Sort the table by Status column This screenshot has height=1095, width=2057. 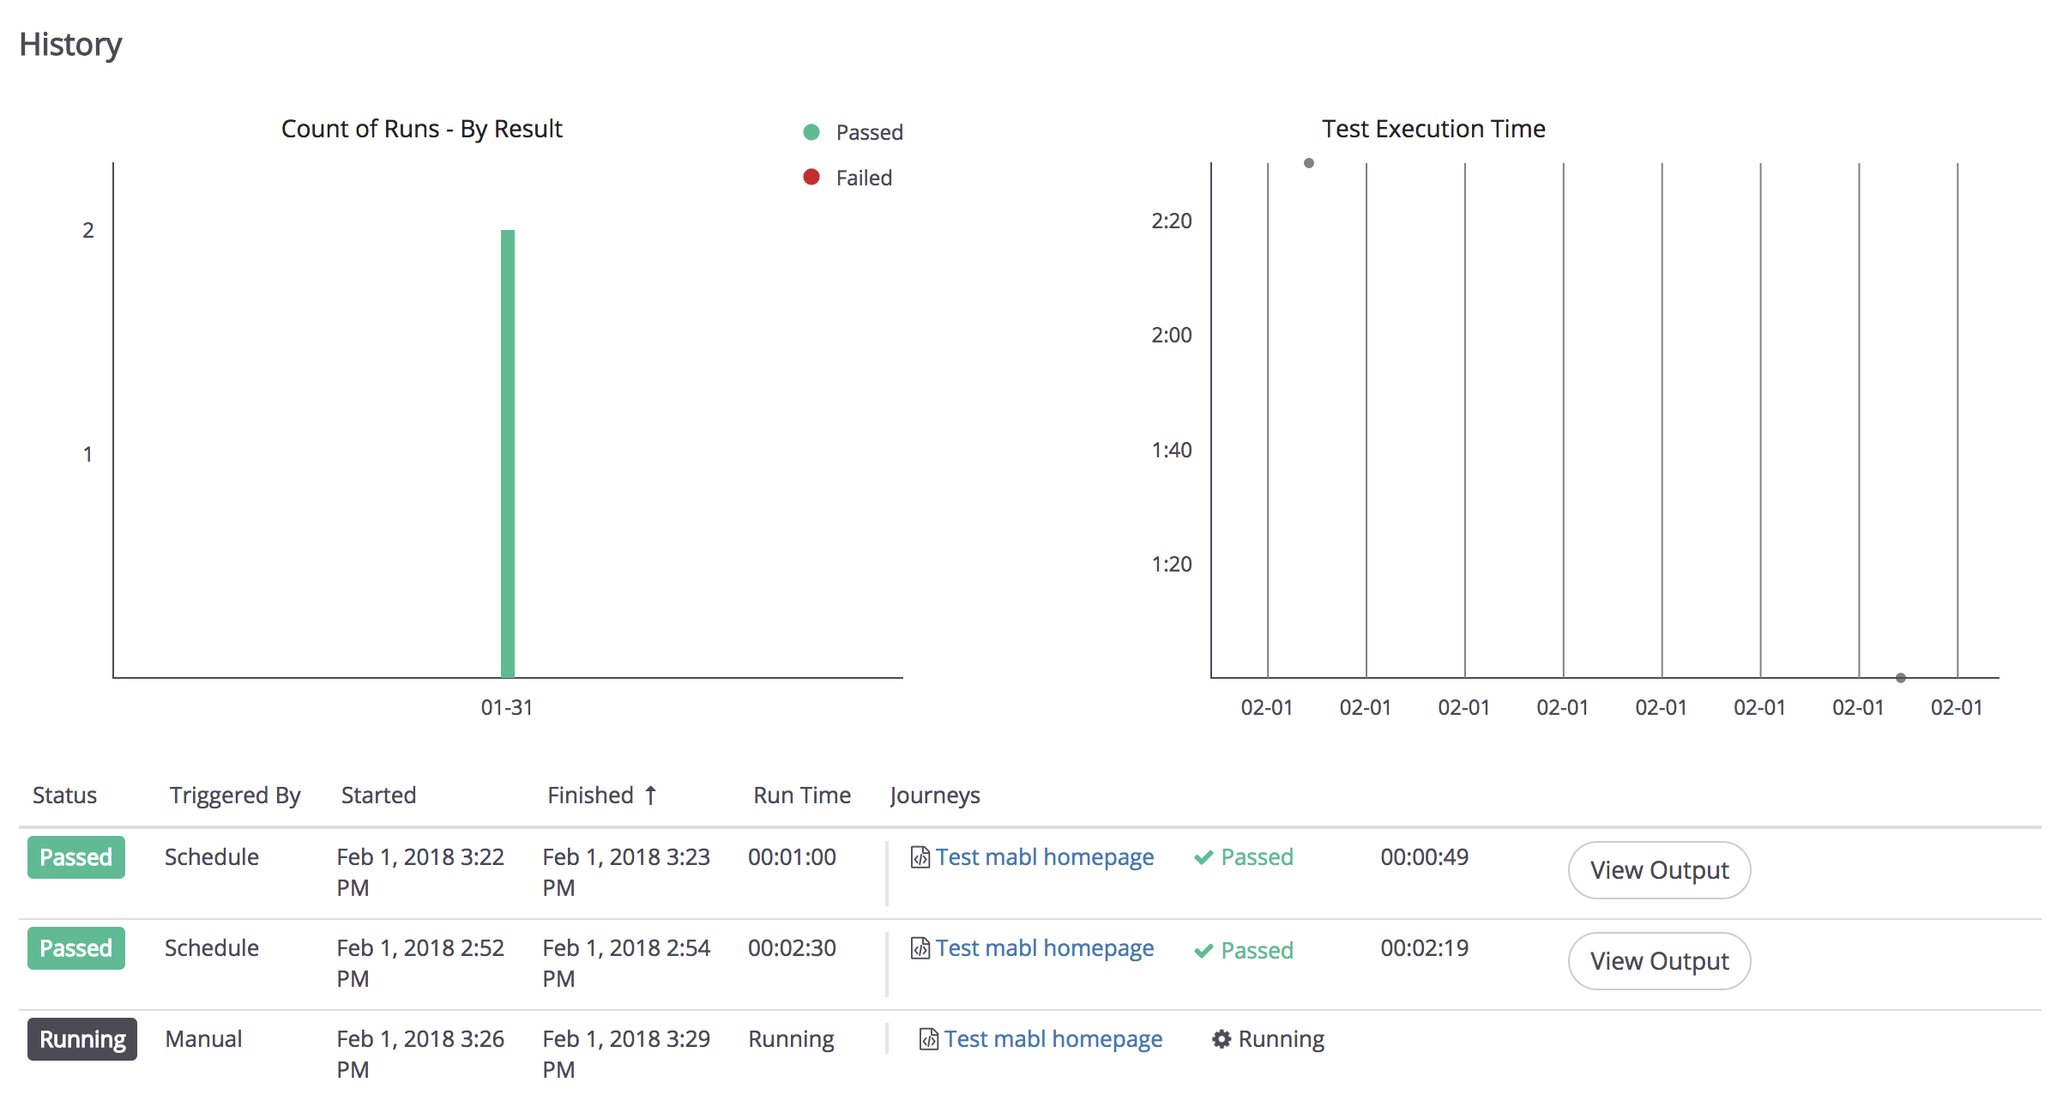(65, 796)
